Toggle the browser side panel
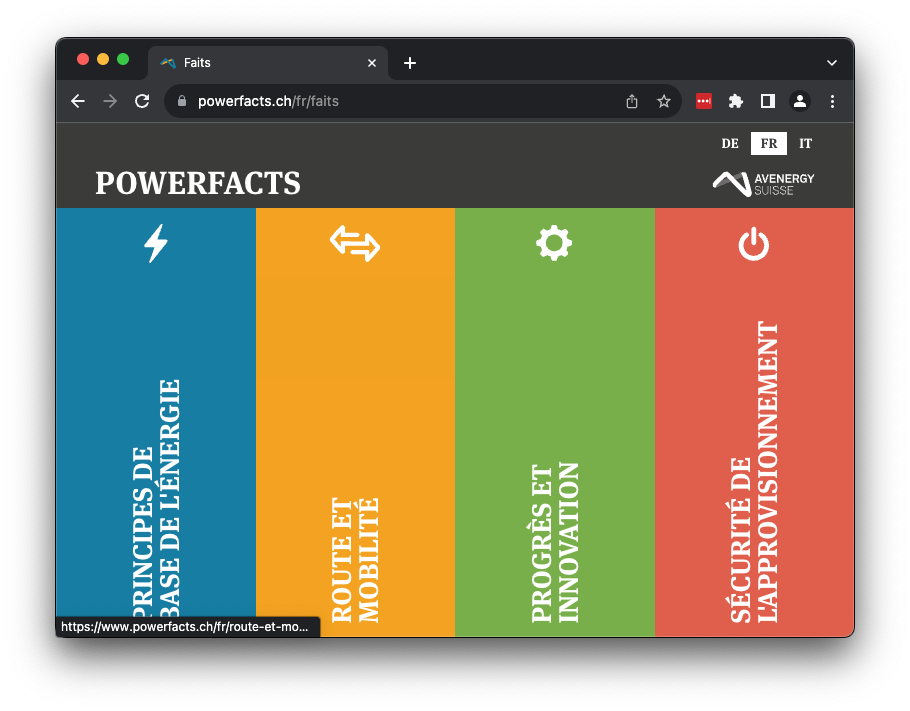The width and height of the screenshot is (910, 711). (x=768, y=101)
